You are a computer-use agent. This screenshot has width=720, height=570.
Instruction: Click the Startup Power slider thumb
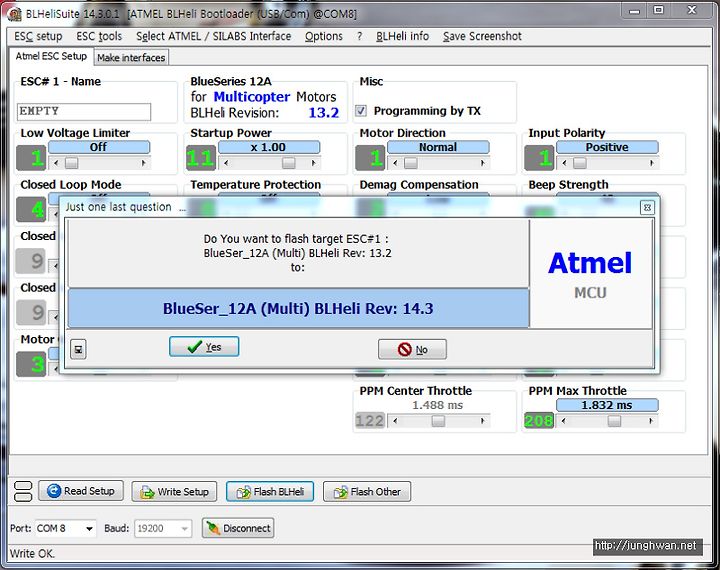(289, 163)
